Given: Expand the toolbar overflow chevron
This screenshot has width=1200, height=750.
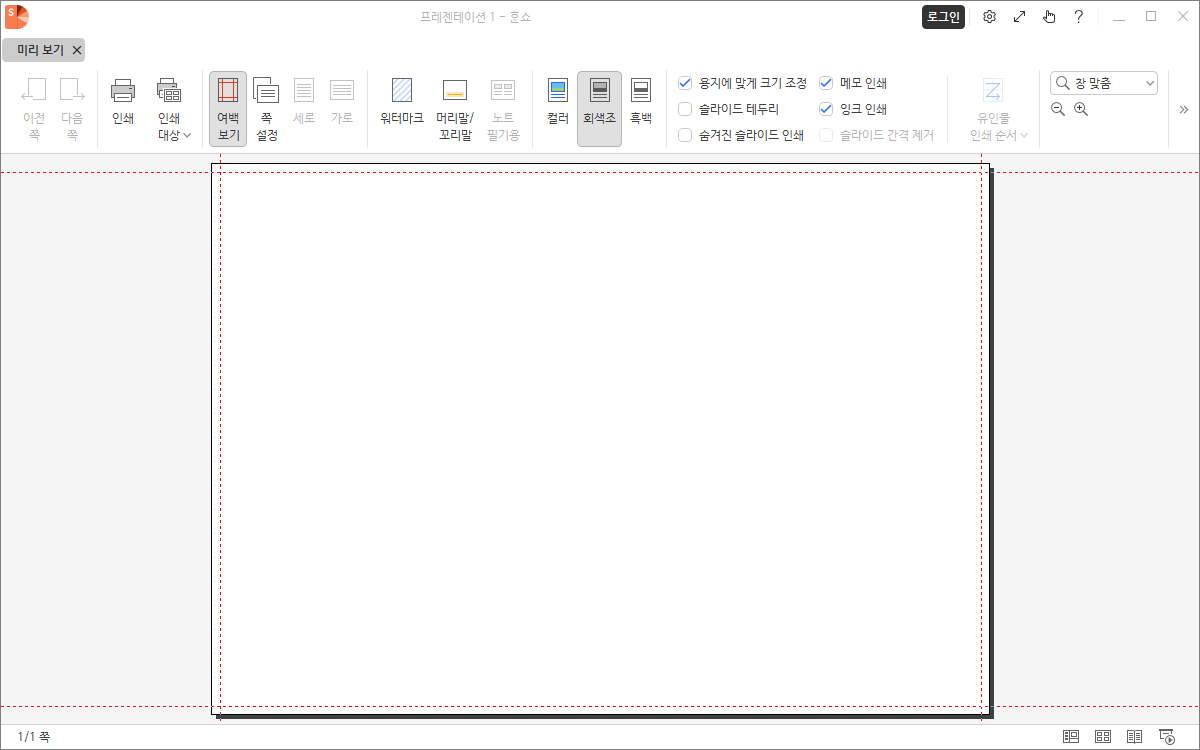Looking at the screenshot, I should tap(1184, 109).
